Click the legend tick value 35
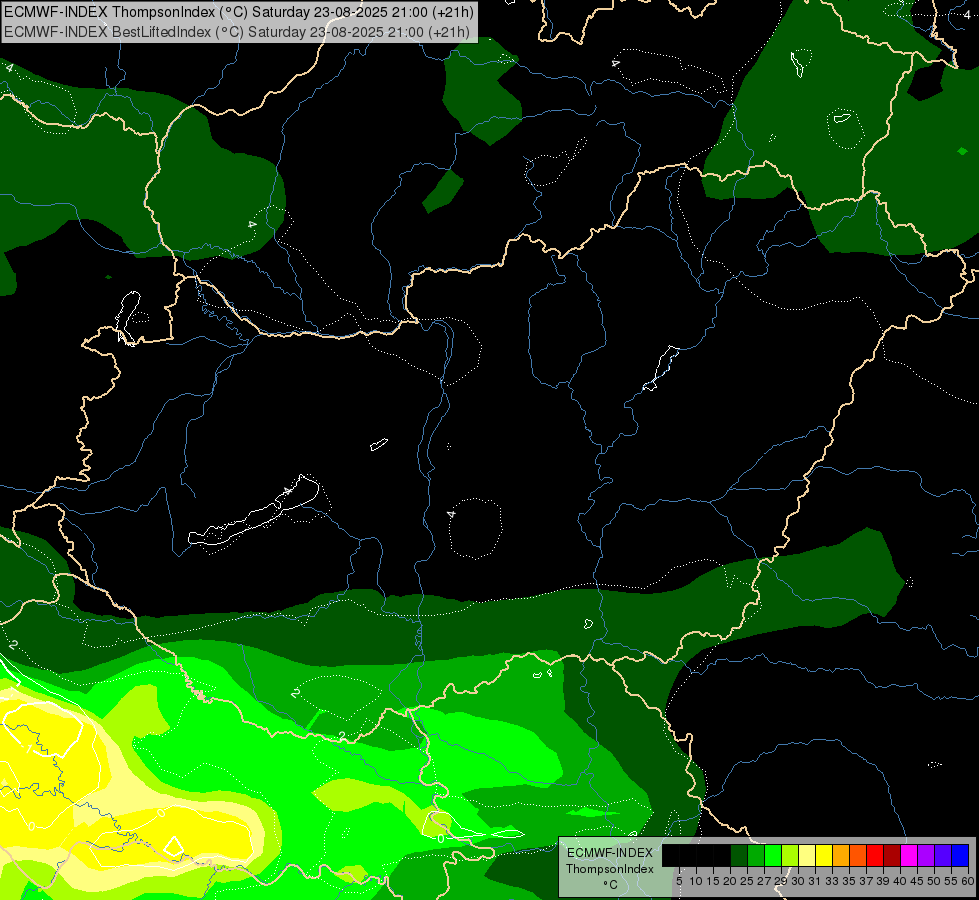The image size is (979, 900). click(x=849, y=881)
